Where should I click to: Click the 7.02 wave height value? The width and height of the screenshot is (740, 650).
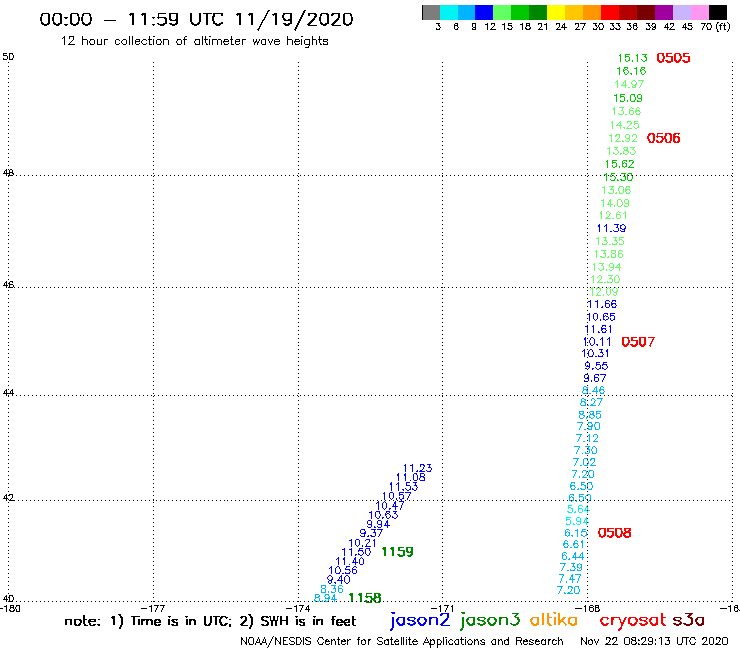584,462
